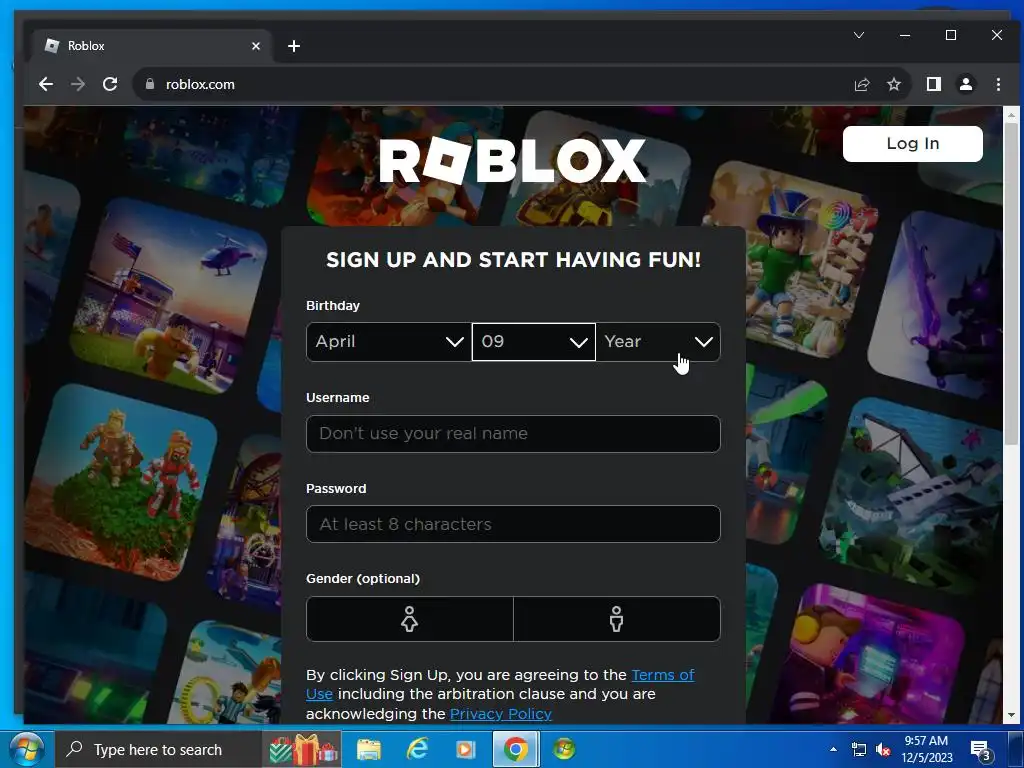Share this page with the share icon
The width and height of the screenshot is (1024, 768).
point(862,84)
